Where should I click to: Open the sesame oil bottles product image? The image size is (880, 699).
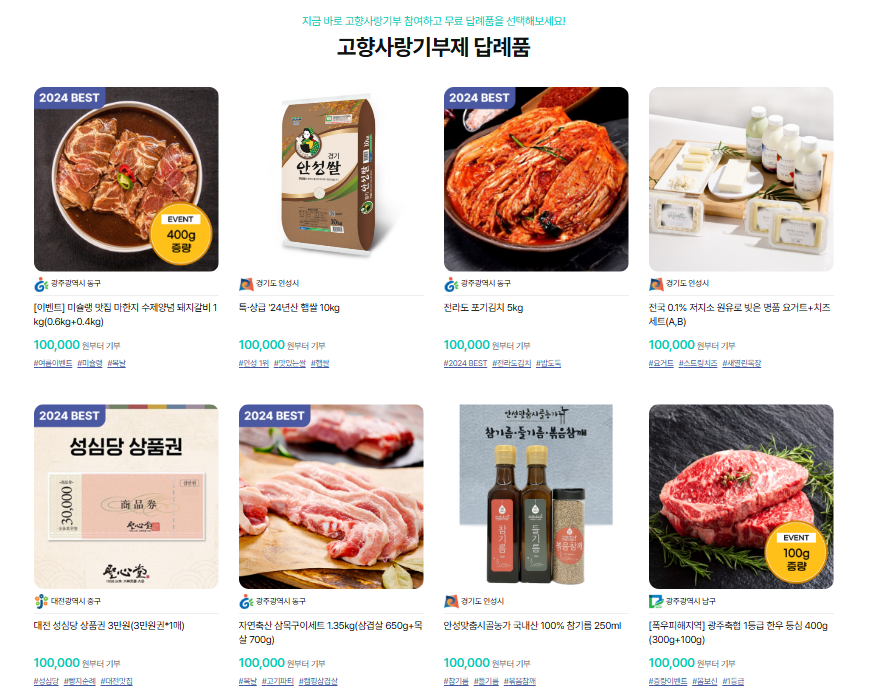click(536, 497)
